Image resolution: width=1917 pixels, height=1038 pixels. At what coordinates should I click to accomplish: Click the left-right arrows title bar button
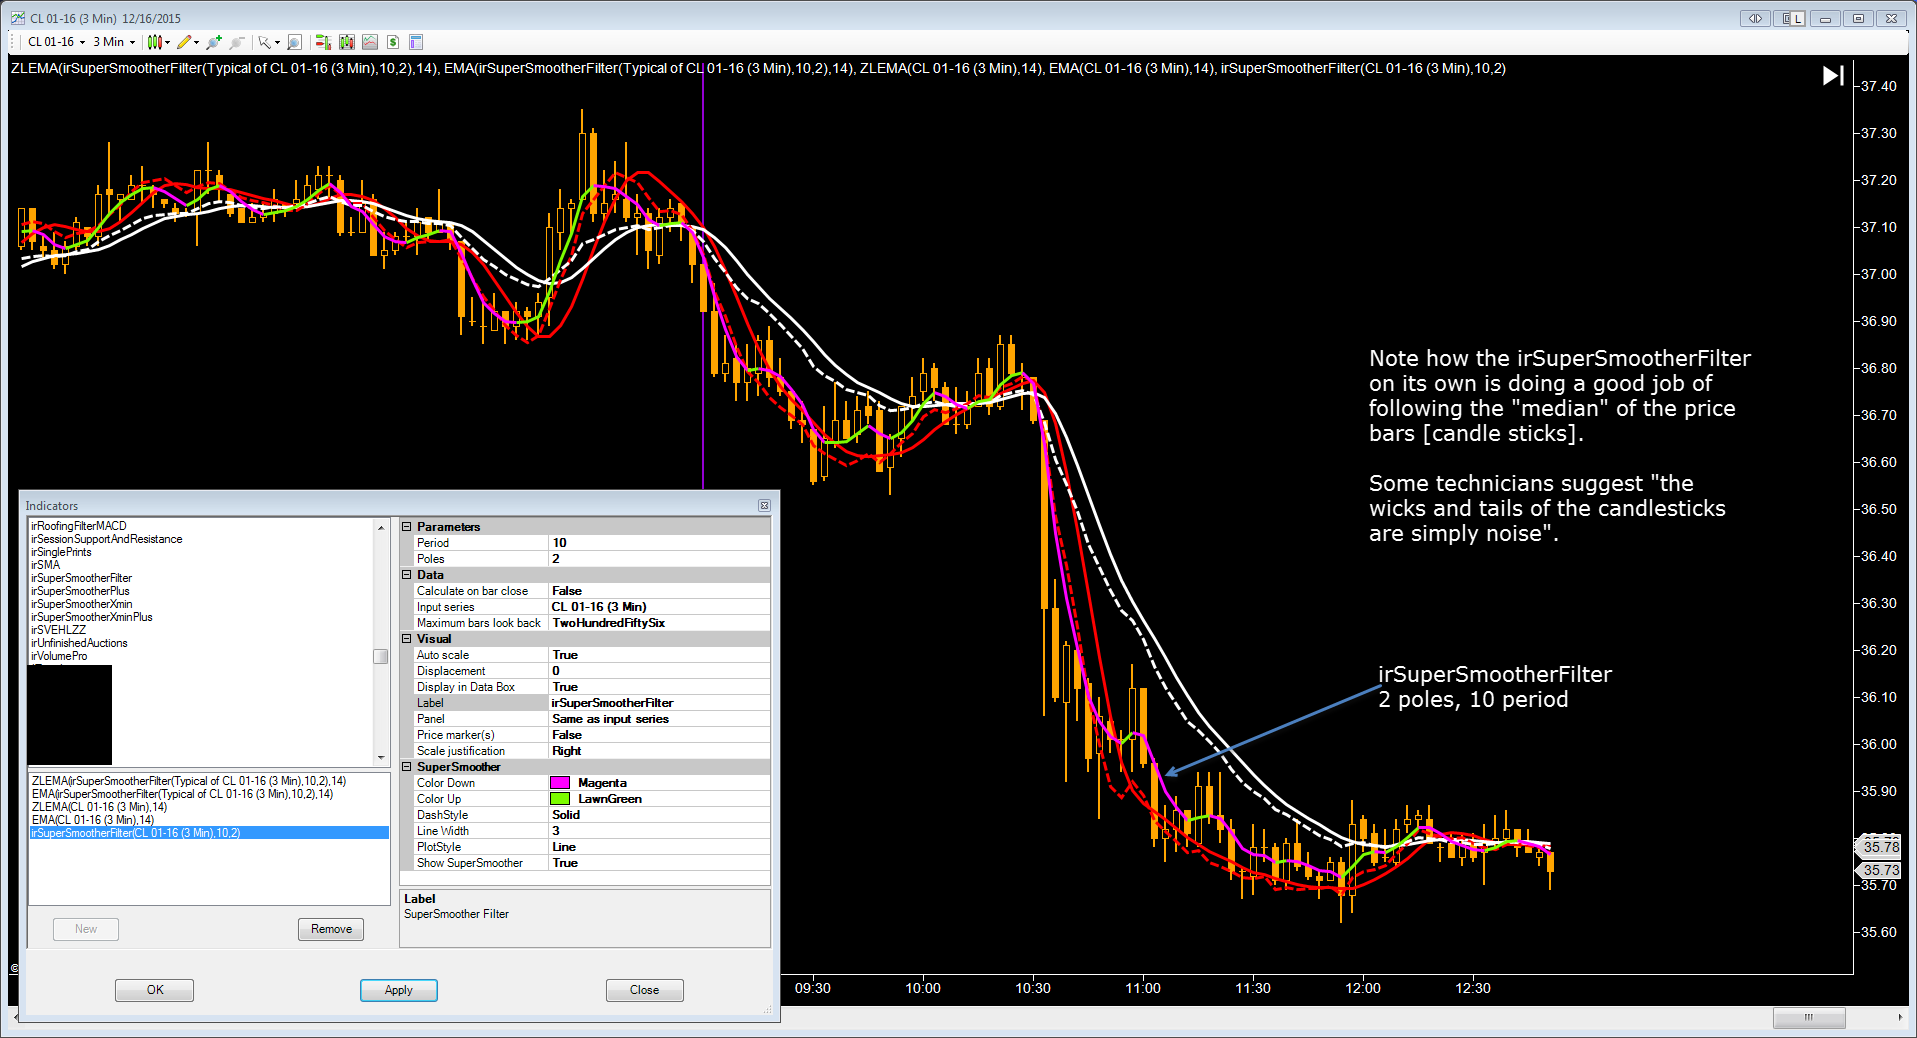1755,18
